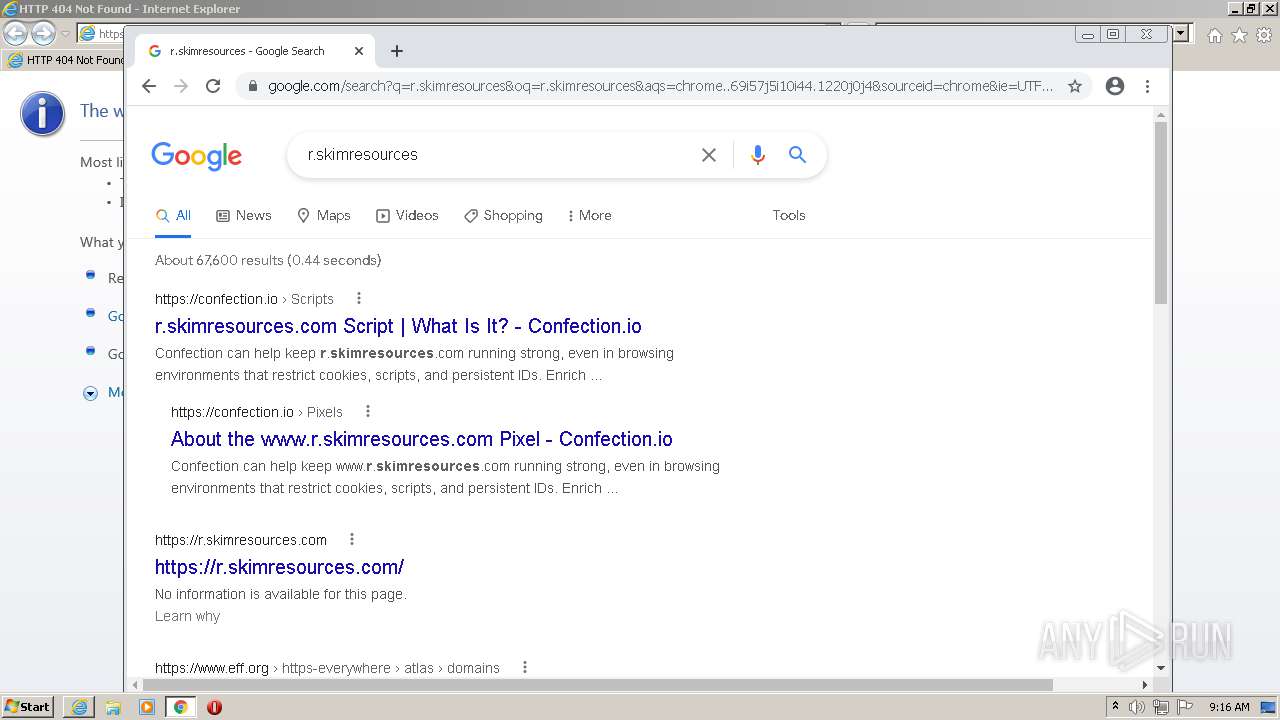This screenshot has width=1280, height=720.
Task: Show hidden system tray icons
Action: 1115,707
